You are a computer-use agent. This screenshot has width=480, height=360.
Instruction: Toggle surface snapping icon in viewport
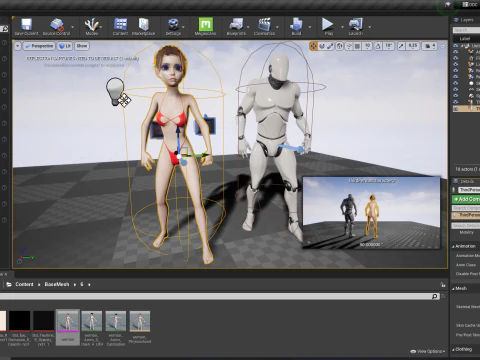[x=349, y=46]
